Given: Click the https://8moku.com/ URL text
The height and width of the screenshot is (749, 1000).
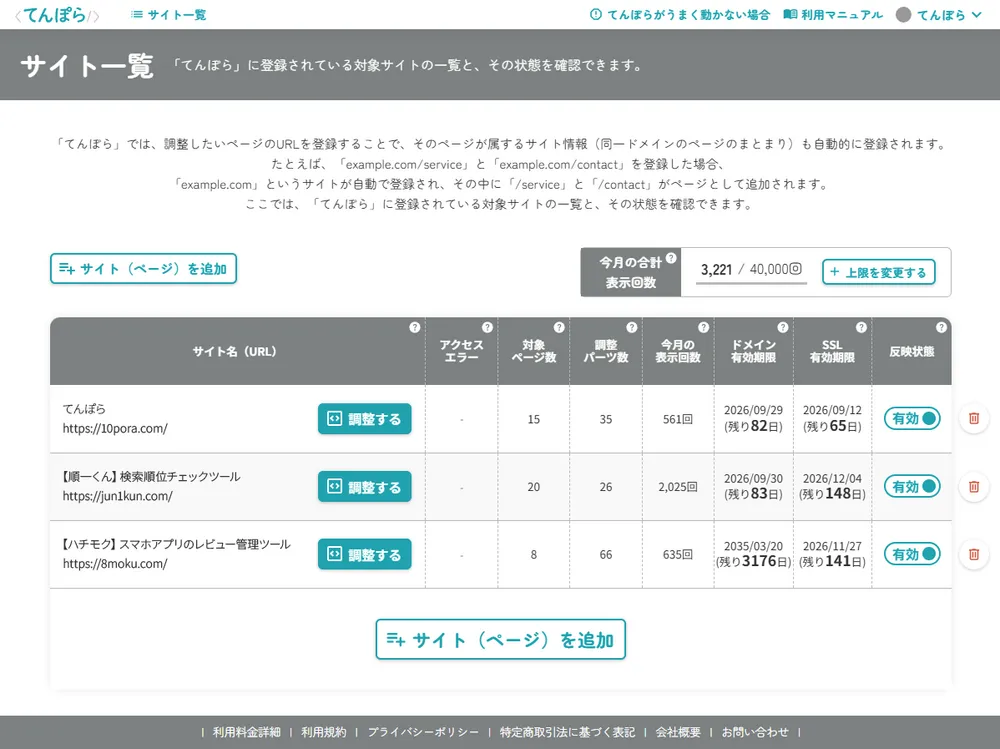Looking at the screenshot, I should (115, 564).
